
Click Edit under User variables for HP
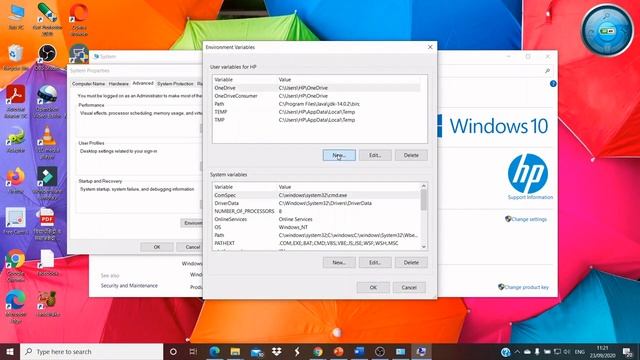click(x=375, y=155)
